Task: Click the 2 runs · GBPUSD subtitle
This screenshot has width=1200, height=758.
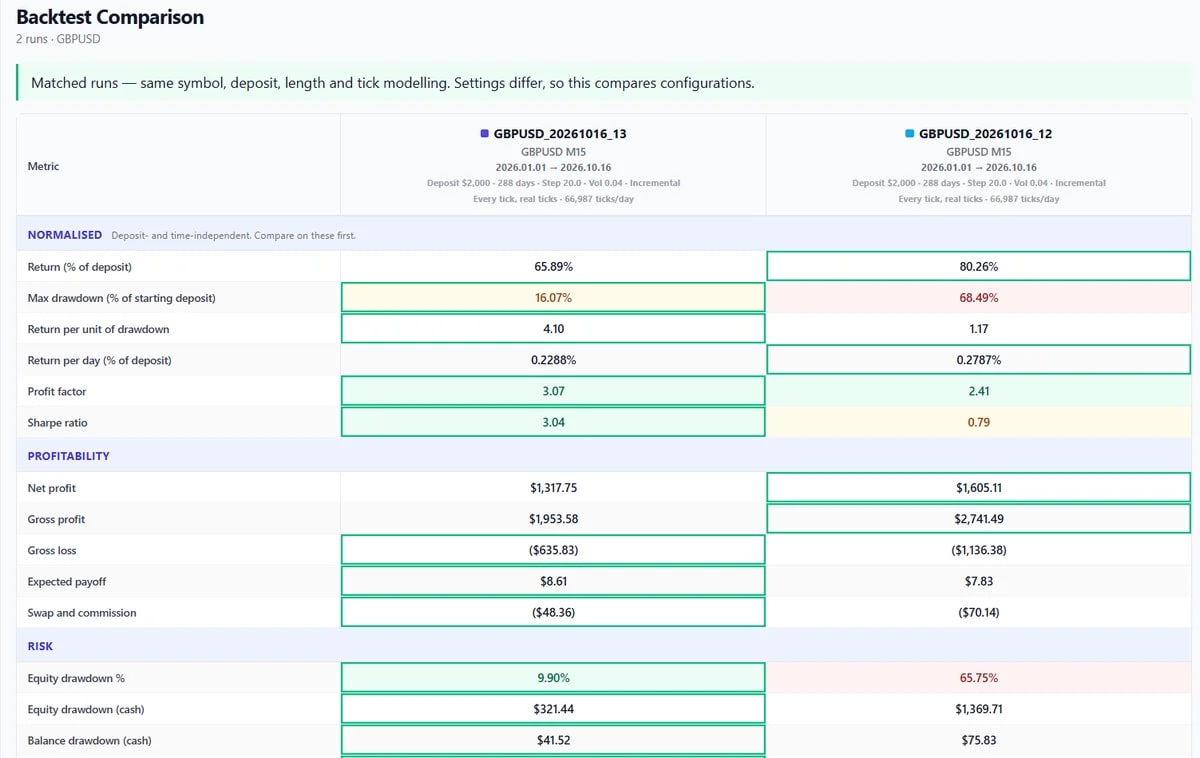Action: coord(58,39)
